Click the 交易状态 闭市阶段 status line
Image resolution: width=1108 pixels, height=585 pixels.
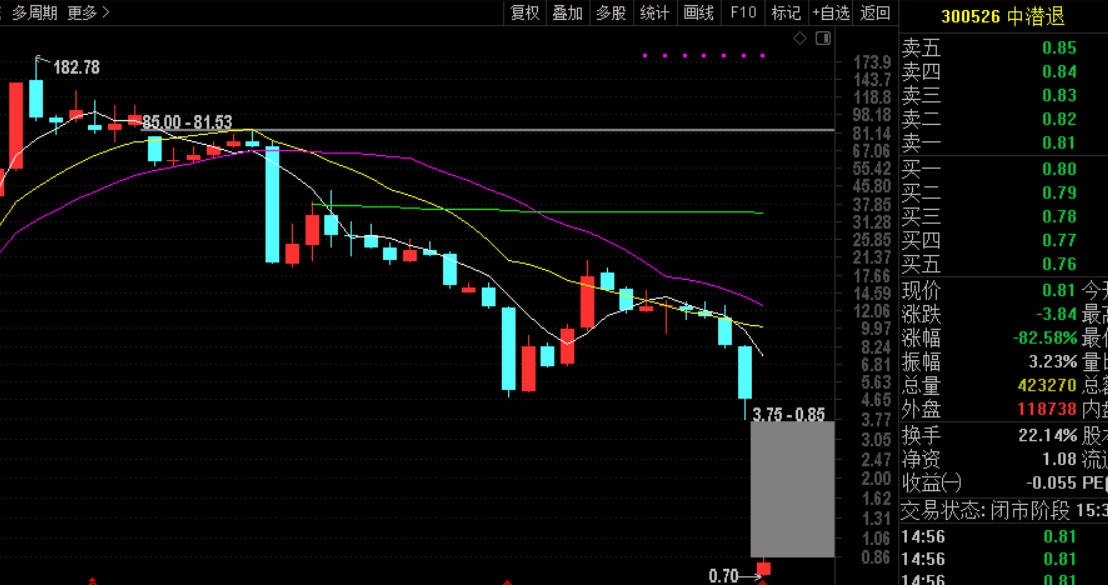[x=1003, y=509]
